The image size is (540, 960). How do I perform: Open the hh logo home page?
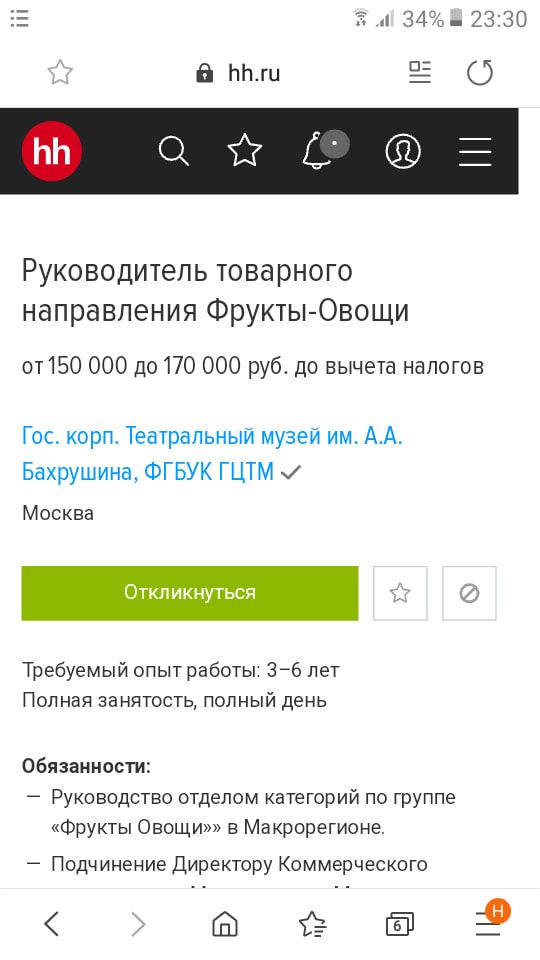(52, 151)
